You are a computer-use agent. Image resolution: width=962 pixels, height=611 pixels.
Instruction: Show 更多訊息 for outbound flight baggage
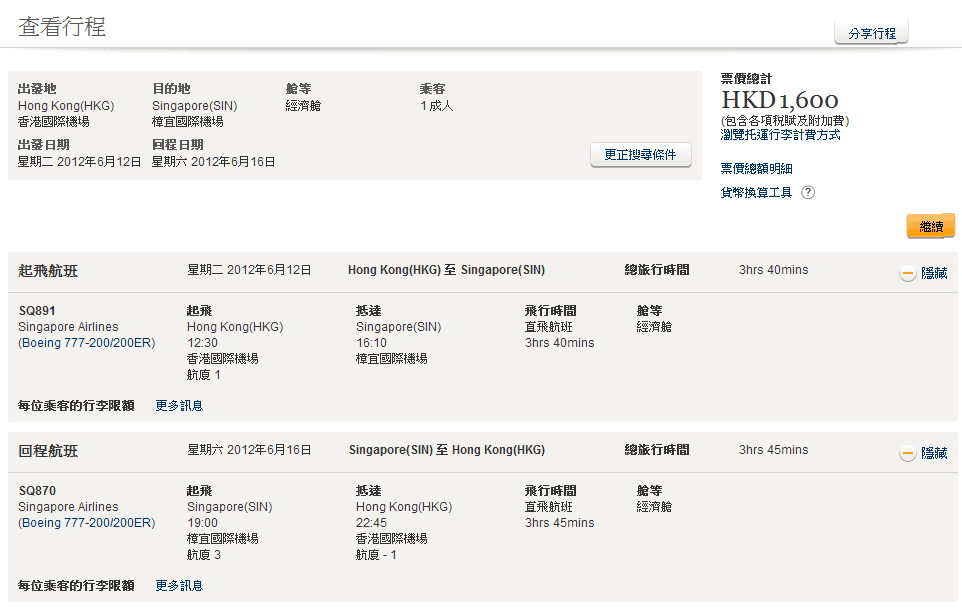179,406
